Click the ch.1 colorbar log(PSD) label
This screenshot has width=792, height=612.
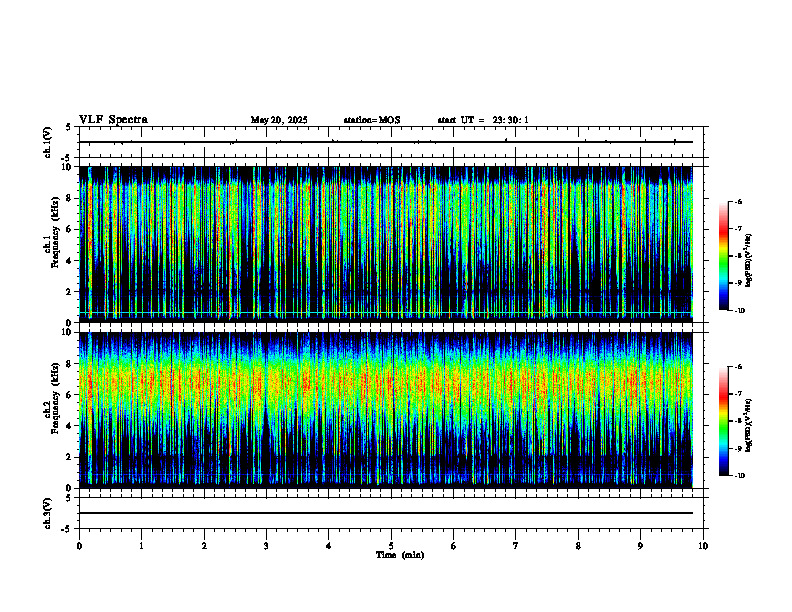pyautogui.click(x=748, y=261)
